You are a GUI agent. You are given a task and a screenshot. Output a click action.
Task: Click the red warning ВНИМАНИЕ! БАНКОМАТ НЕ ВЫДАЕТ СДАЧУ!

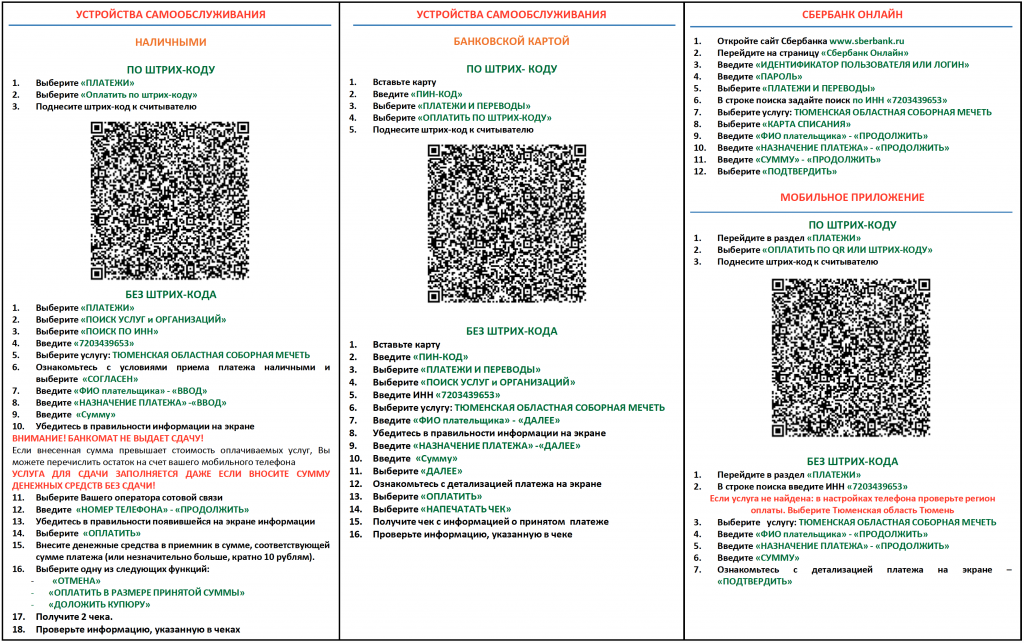[108, 439]
